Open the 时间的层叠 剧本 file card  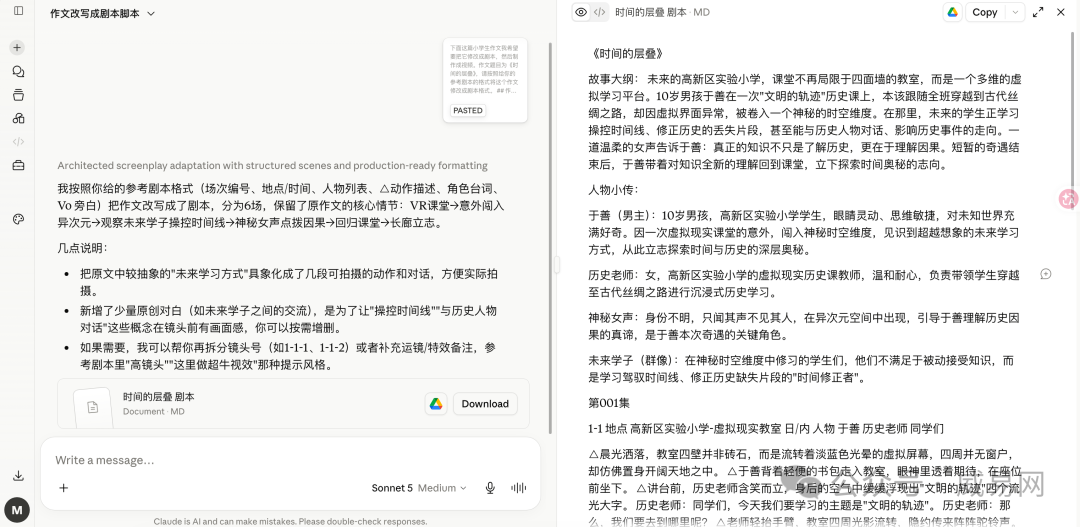tap(293, 404)
